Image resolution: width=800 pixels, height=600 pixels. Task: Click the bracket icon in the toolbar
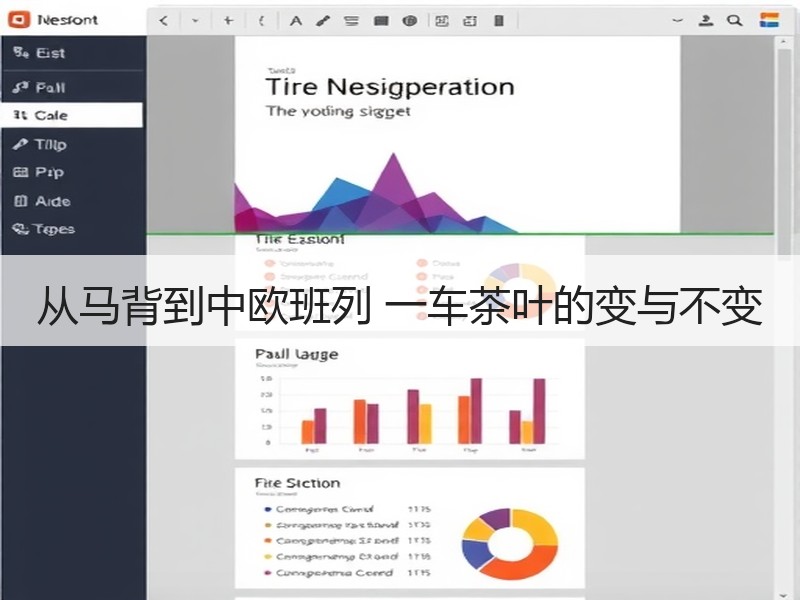(x=261, y=21)
